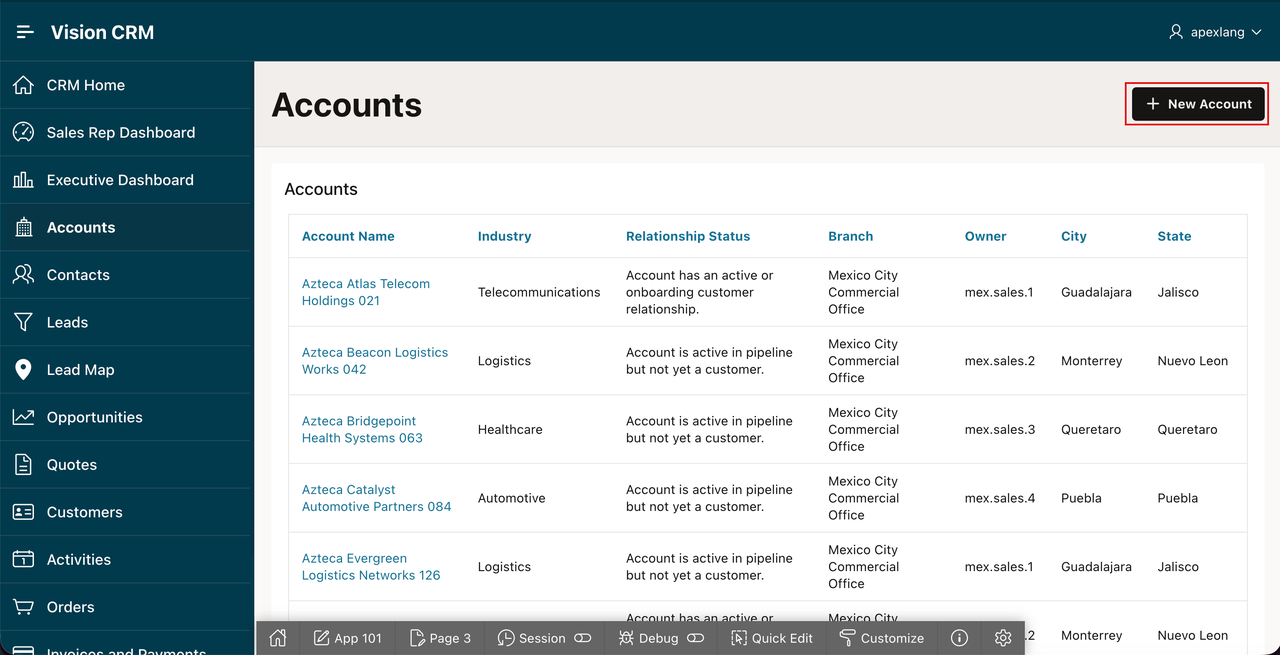Viewport: 1280px width, 655px height.
Task: Click the New Account button
Action: coord(1198,104)
